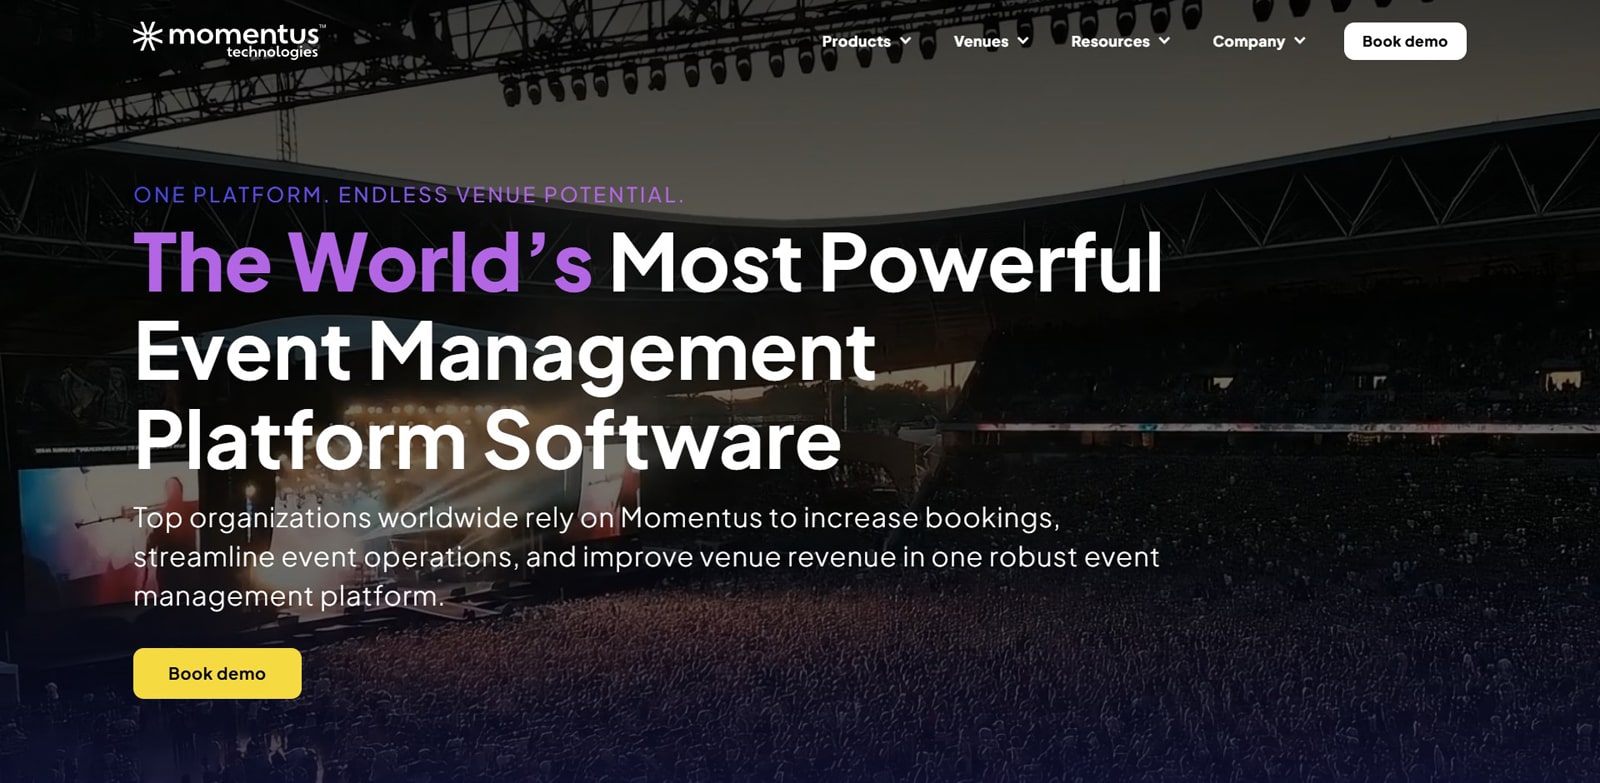Click the Momentus Technologies logo
Viewport: 1600px width, 783px height.
pos(229,41)
